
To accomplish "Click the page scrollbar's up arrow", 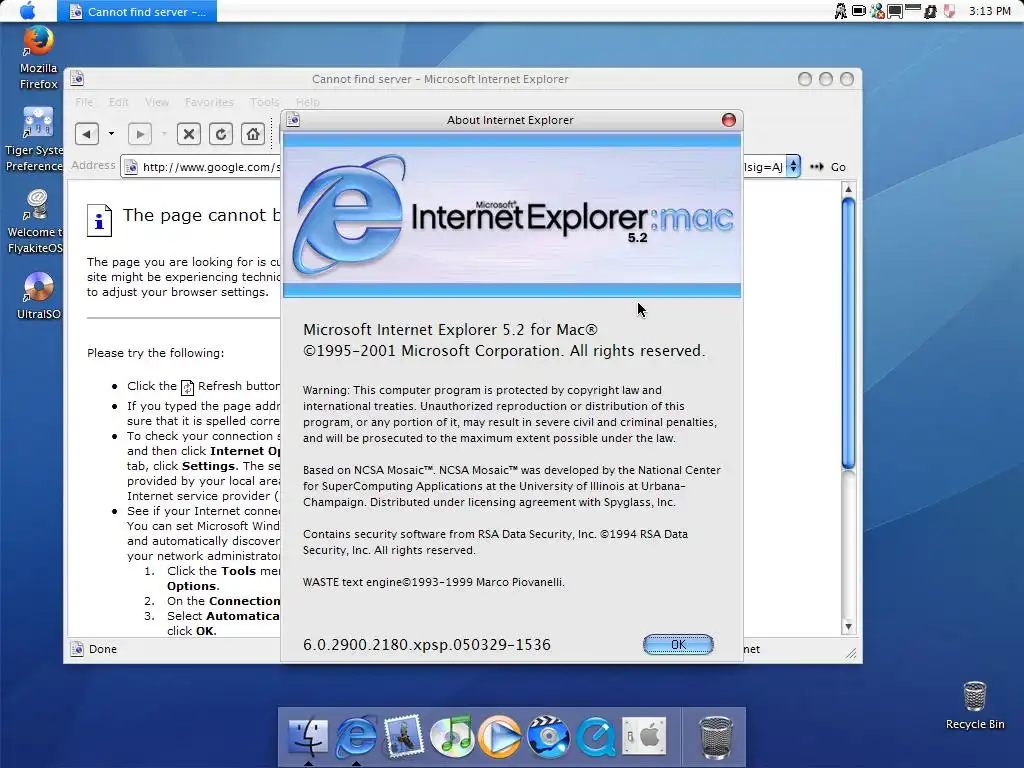I will tap(848, 189).
